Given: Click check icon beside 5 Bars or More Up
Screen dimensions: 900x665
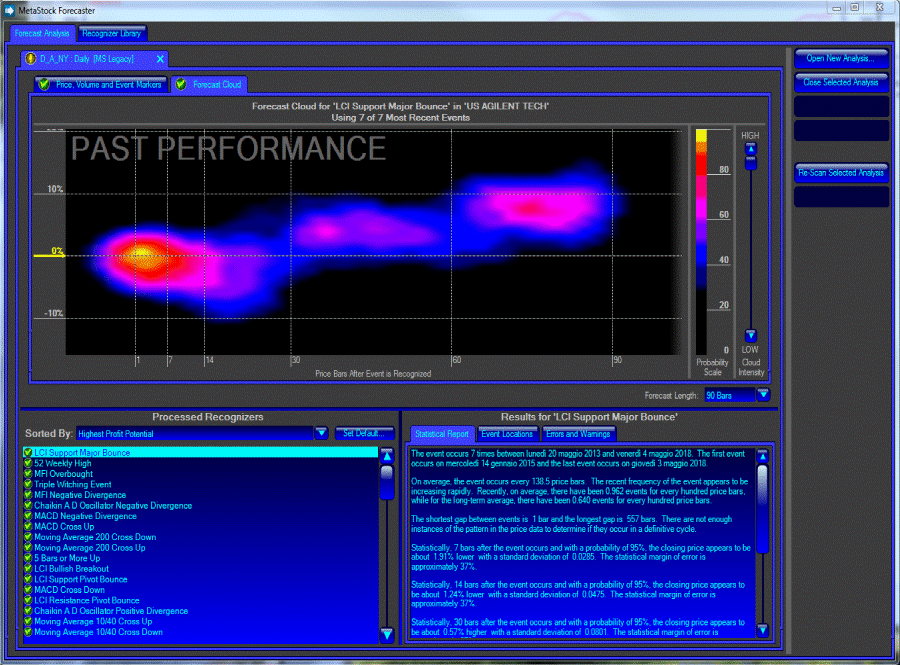Looking at the screenshot, I should pyautogui.click(x=28, y=558).
